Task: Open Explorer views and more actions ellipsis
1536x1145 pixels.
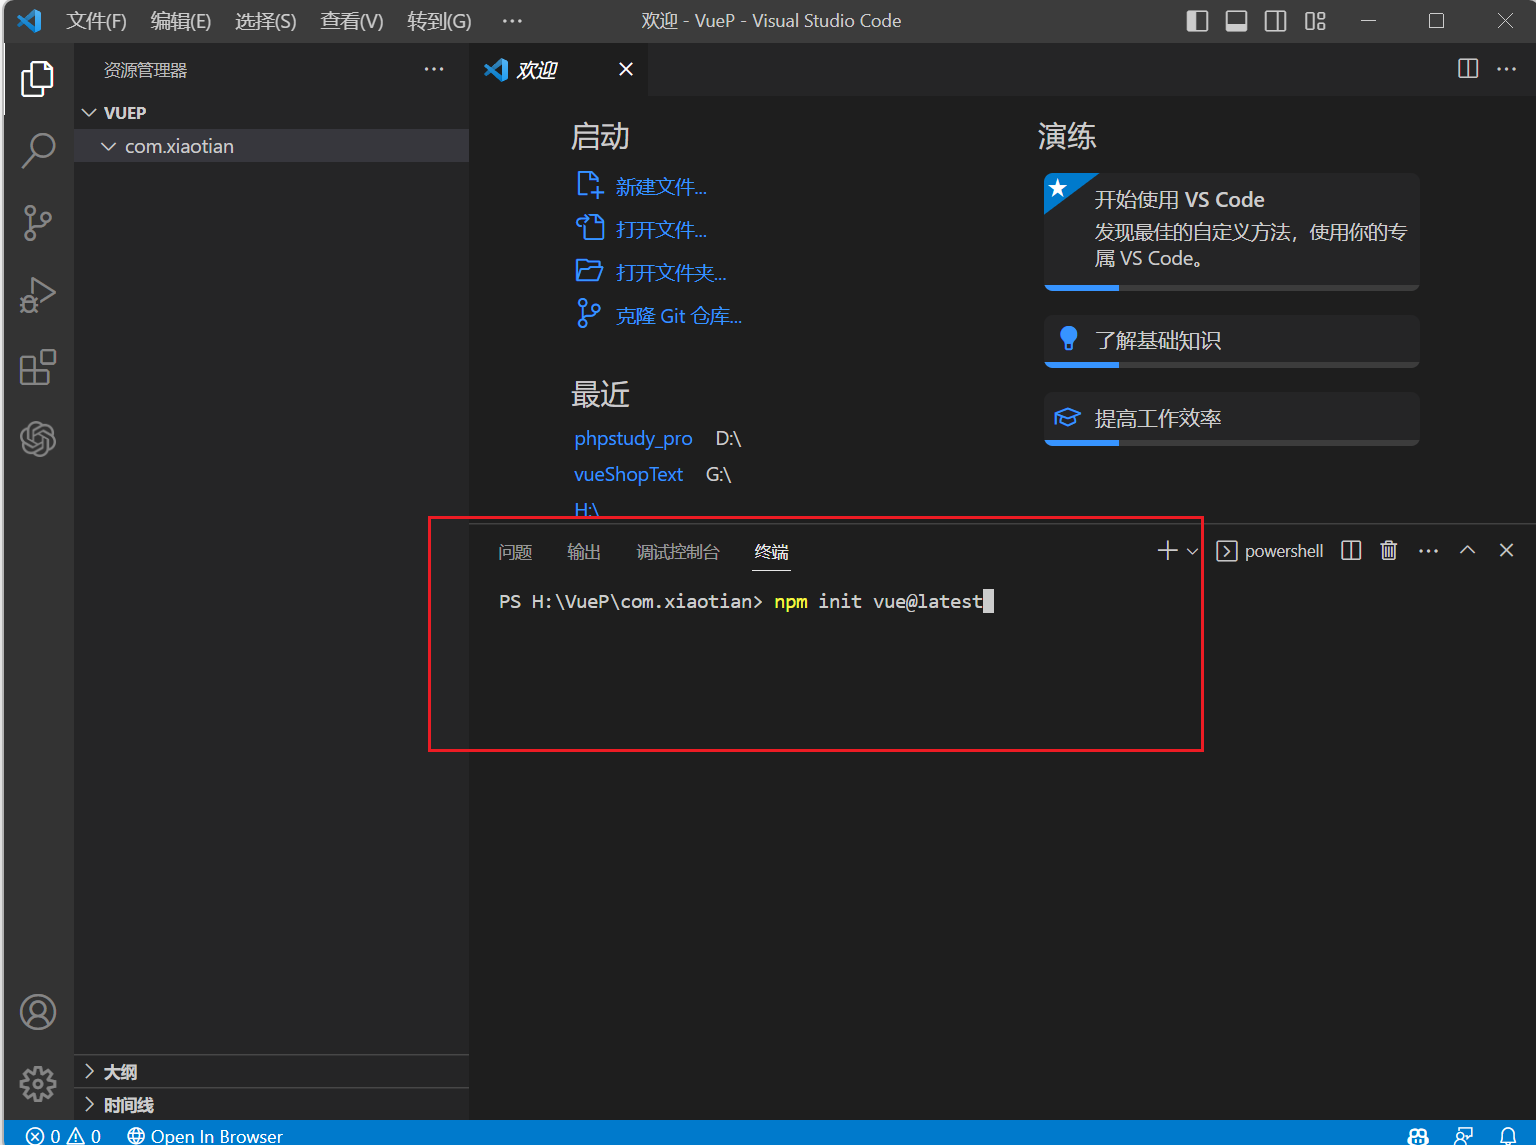Action: 434,69
